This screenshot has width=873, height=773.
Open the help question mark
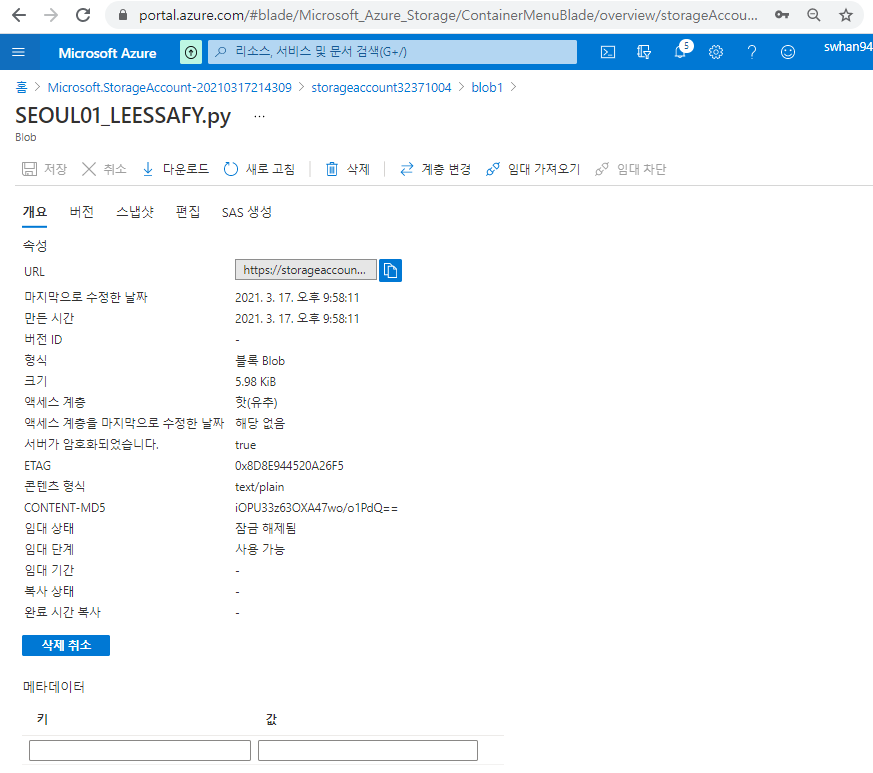click(752, 52)
